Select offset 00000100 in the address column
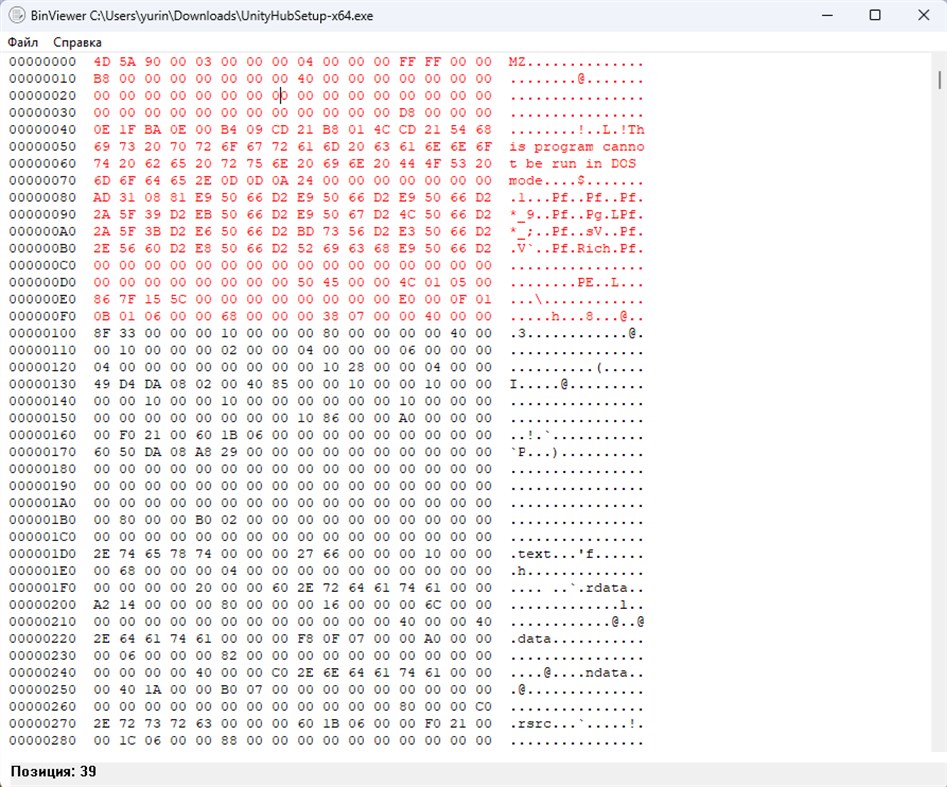Screen dimensions: 947x787 42,333
